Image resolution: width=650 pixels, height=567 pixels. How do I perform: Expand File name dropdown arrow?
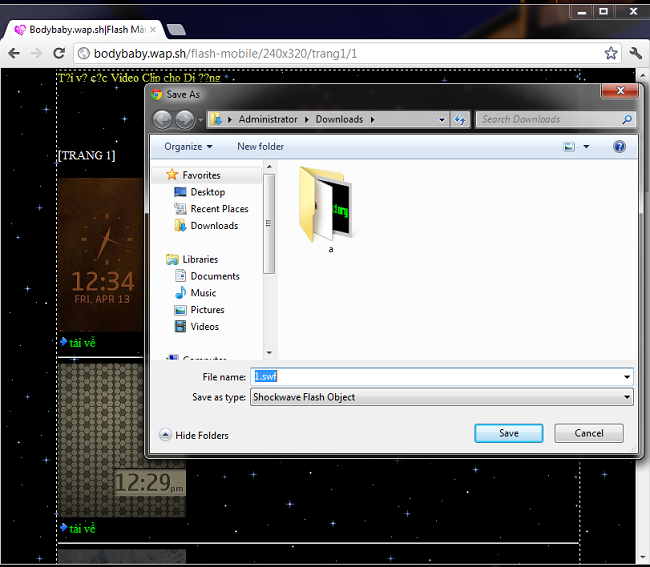(627, 377)
